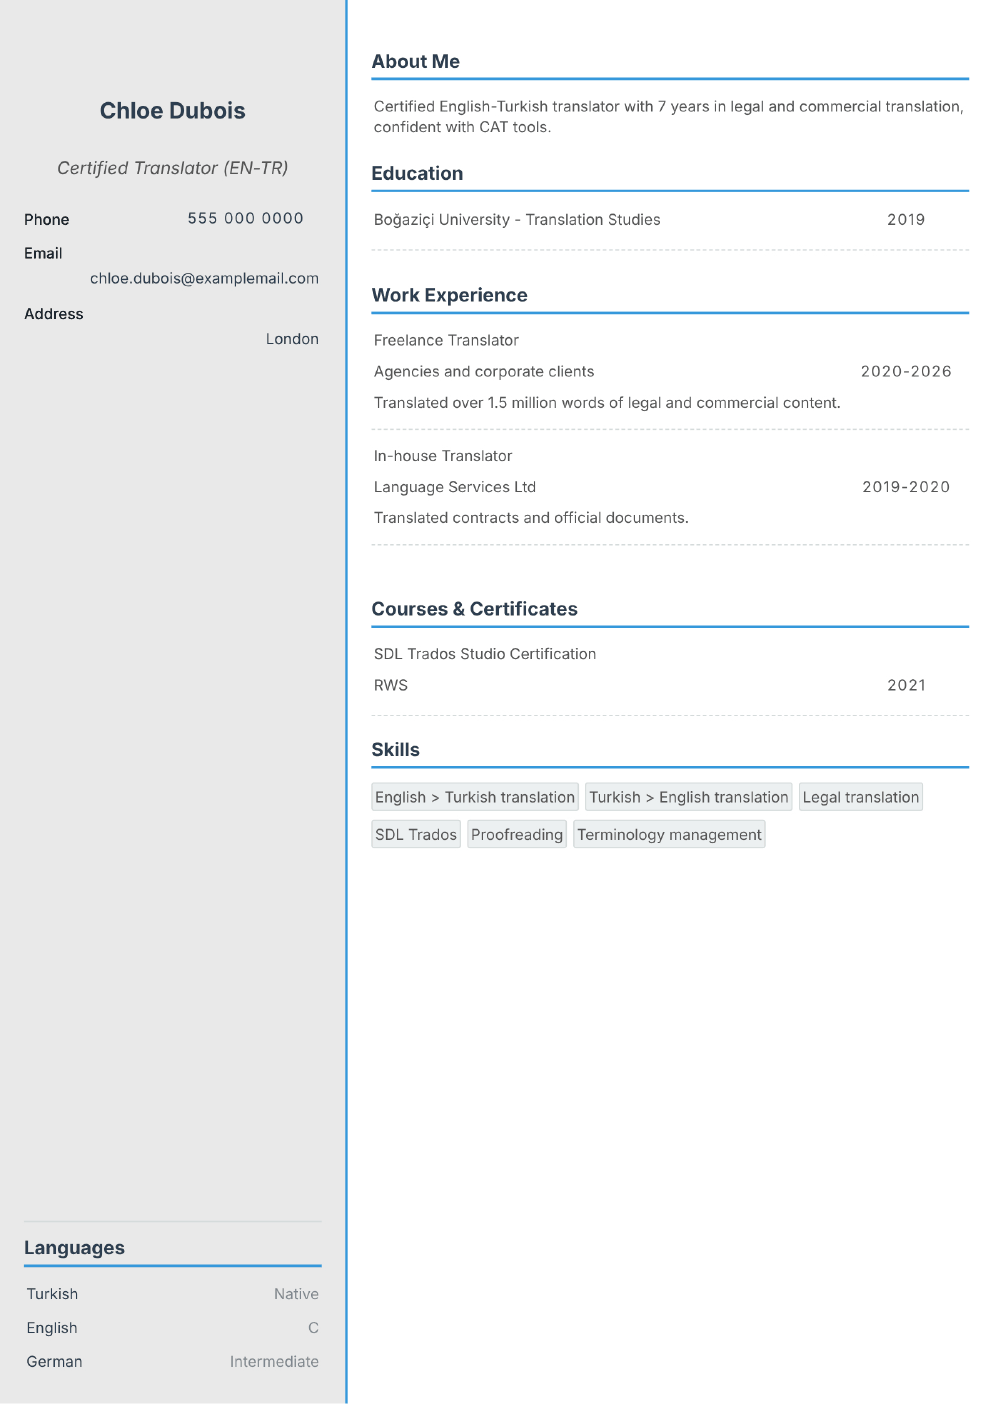993x1404 pixels.
Task: Select the London address value
Action: click(x=292, y=339)
